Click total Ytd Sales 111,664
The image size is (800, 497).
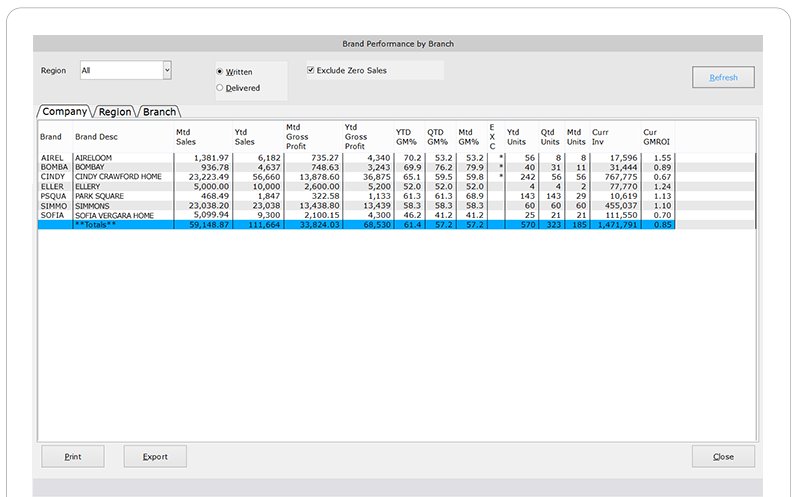coord(264,225)
